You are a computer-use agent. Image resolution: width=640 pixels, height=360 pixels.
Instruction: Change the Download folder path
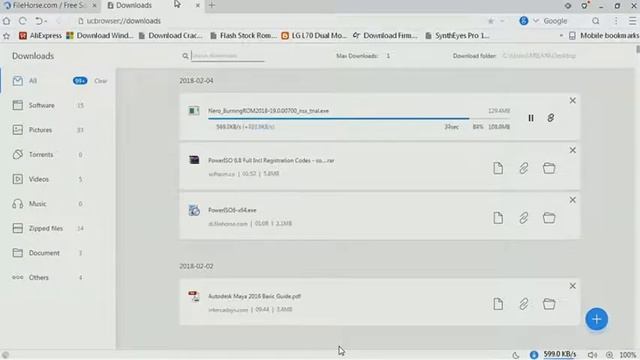click(539, 56)
